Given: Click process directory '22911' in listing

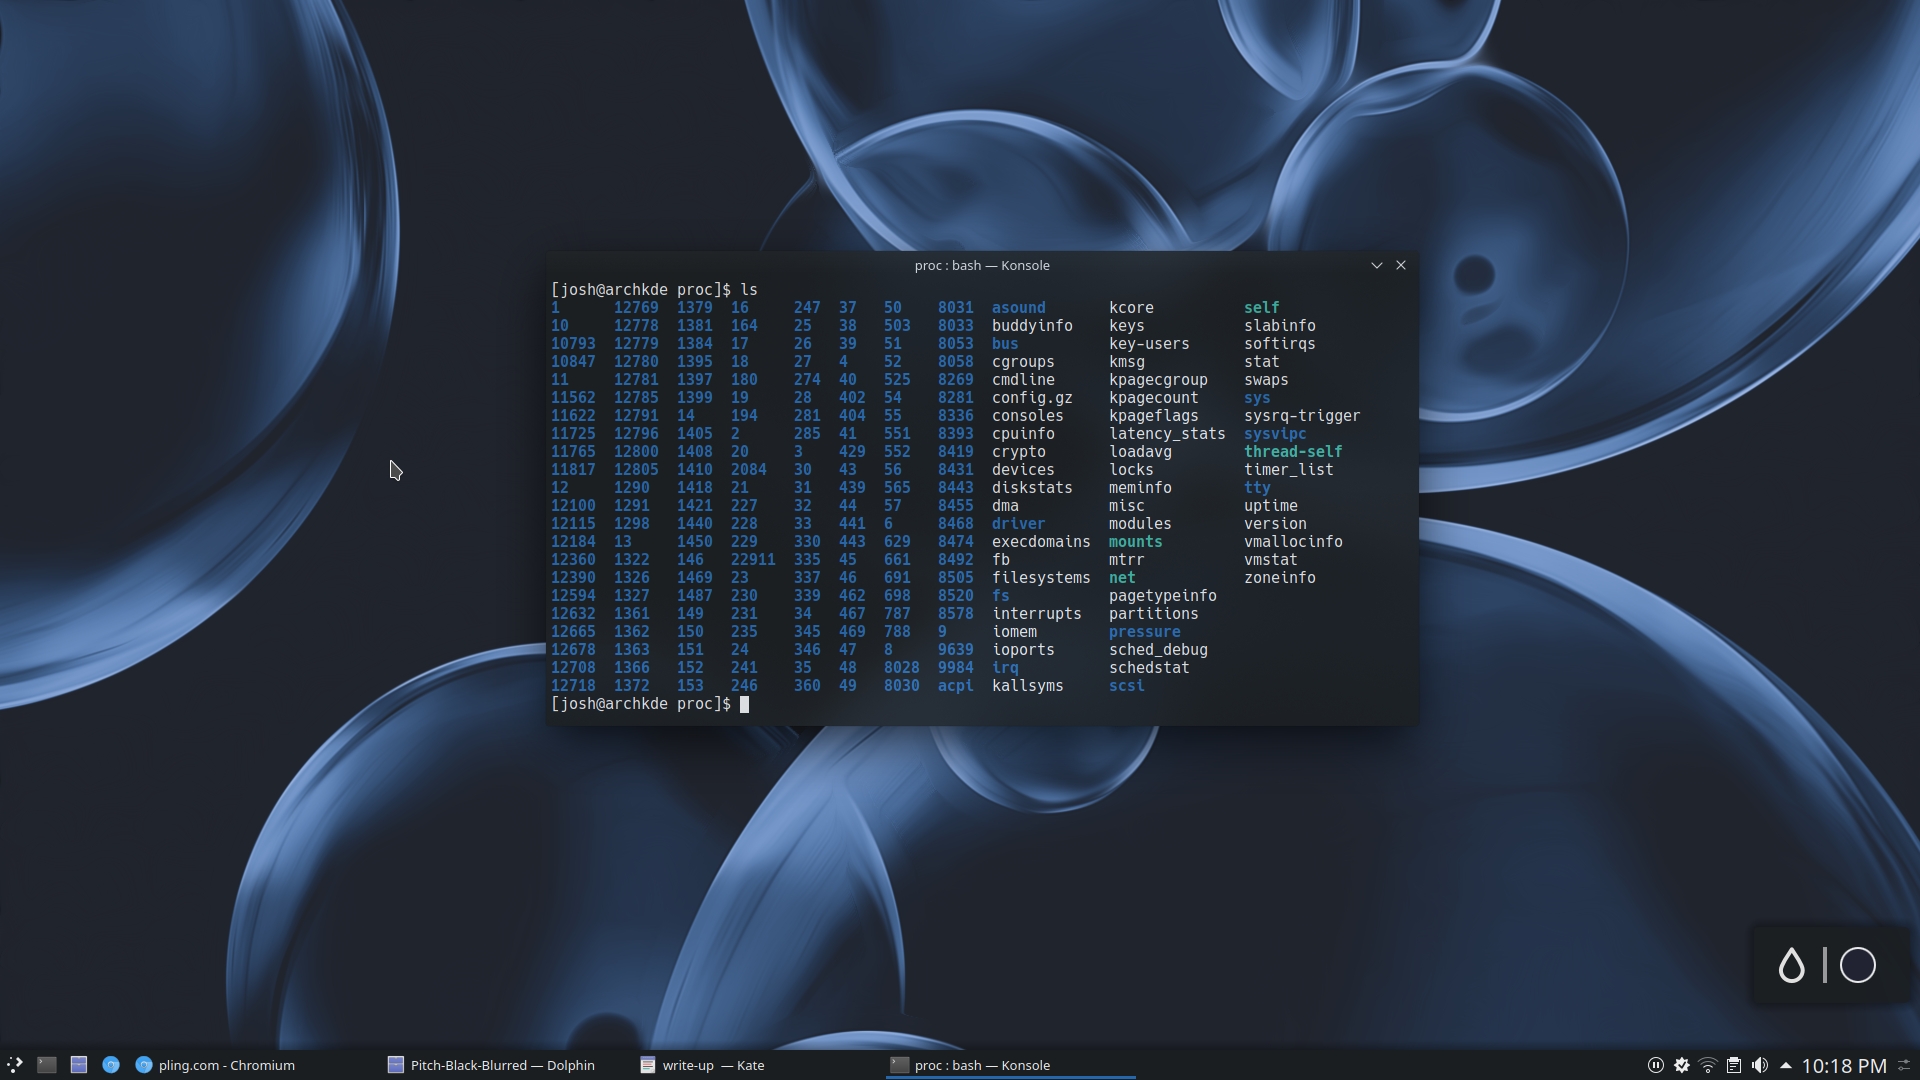Looking at the screenshot, I should [x=753, y=560].
